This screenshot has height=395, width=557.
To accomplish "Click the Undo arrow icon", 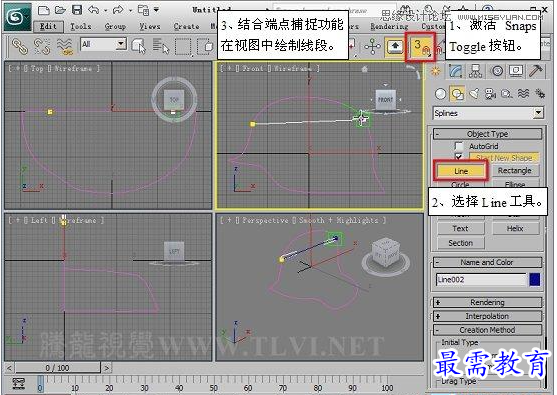I will [93, 10].
